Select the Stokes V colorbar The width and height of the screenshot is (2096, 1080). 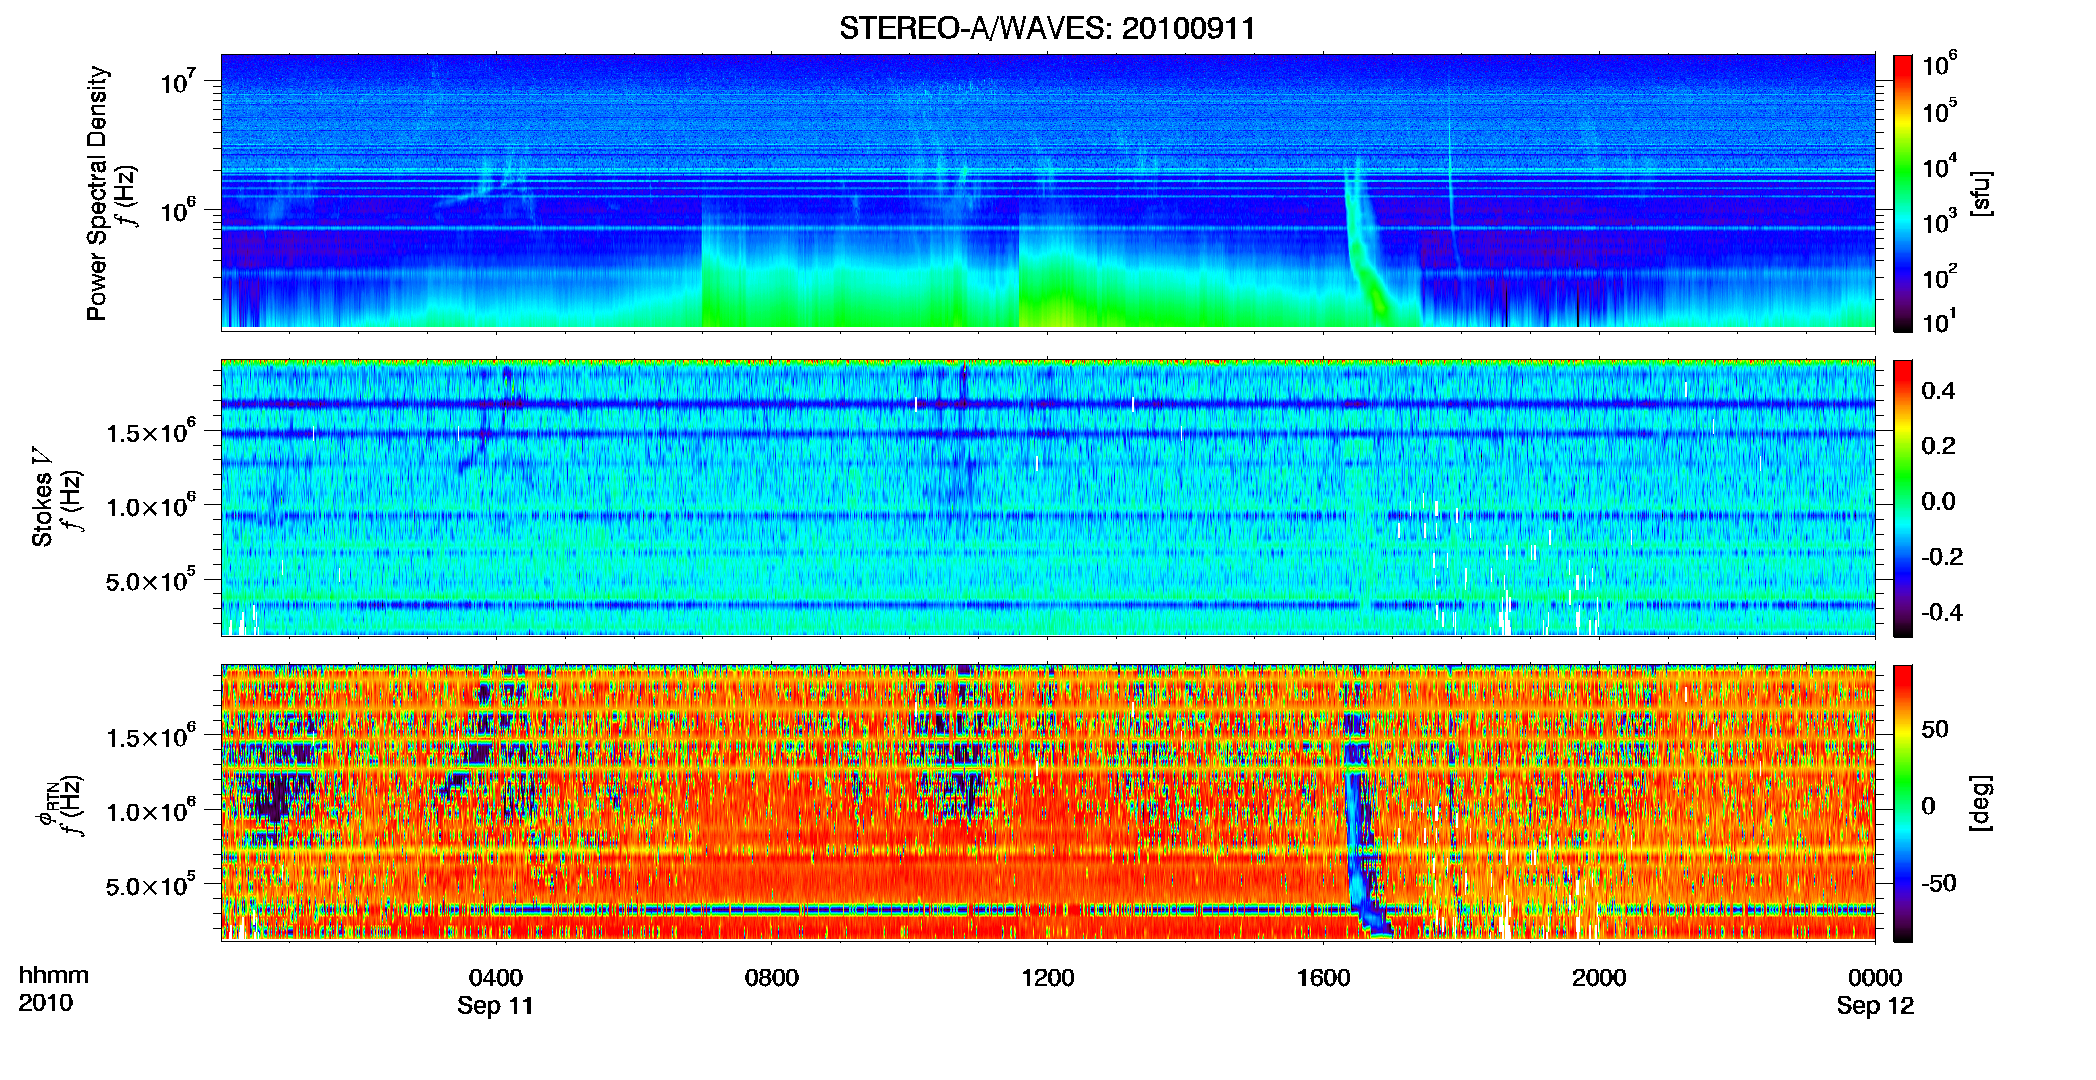tap(1903, 498)
